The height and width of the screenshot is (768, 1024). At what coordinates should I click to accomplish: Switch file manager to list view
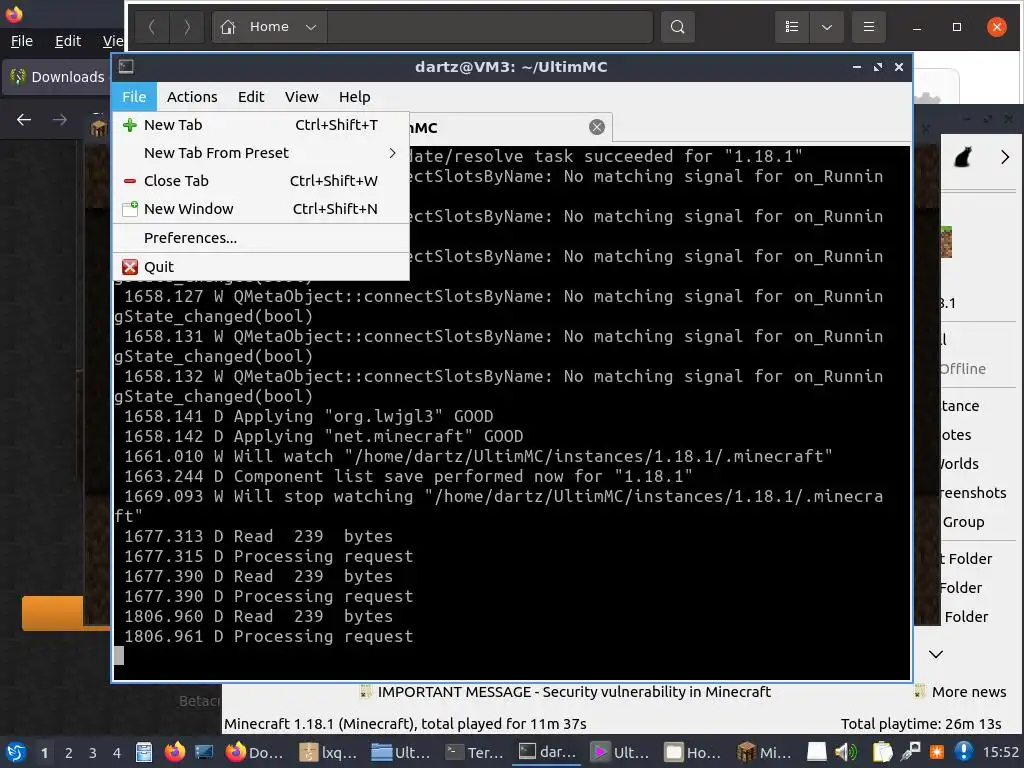click(x=792, y=27)
